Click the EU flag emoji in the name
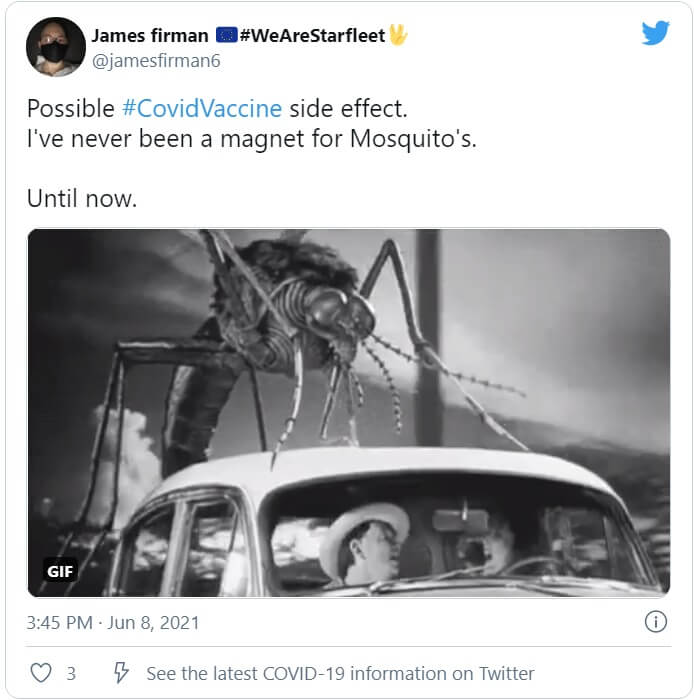The image size is (694, 700). (226, 36)
